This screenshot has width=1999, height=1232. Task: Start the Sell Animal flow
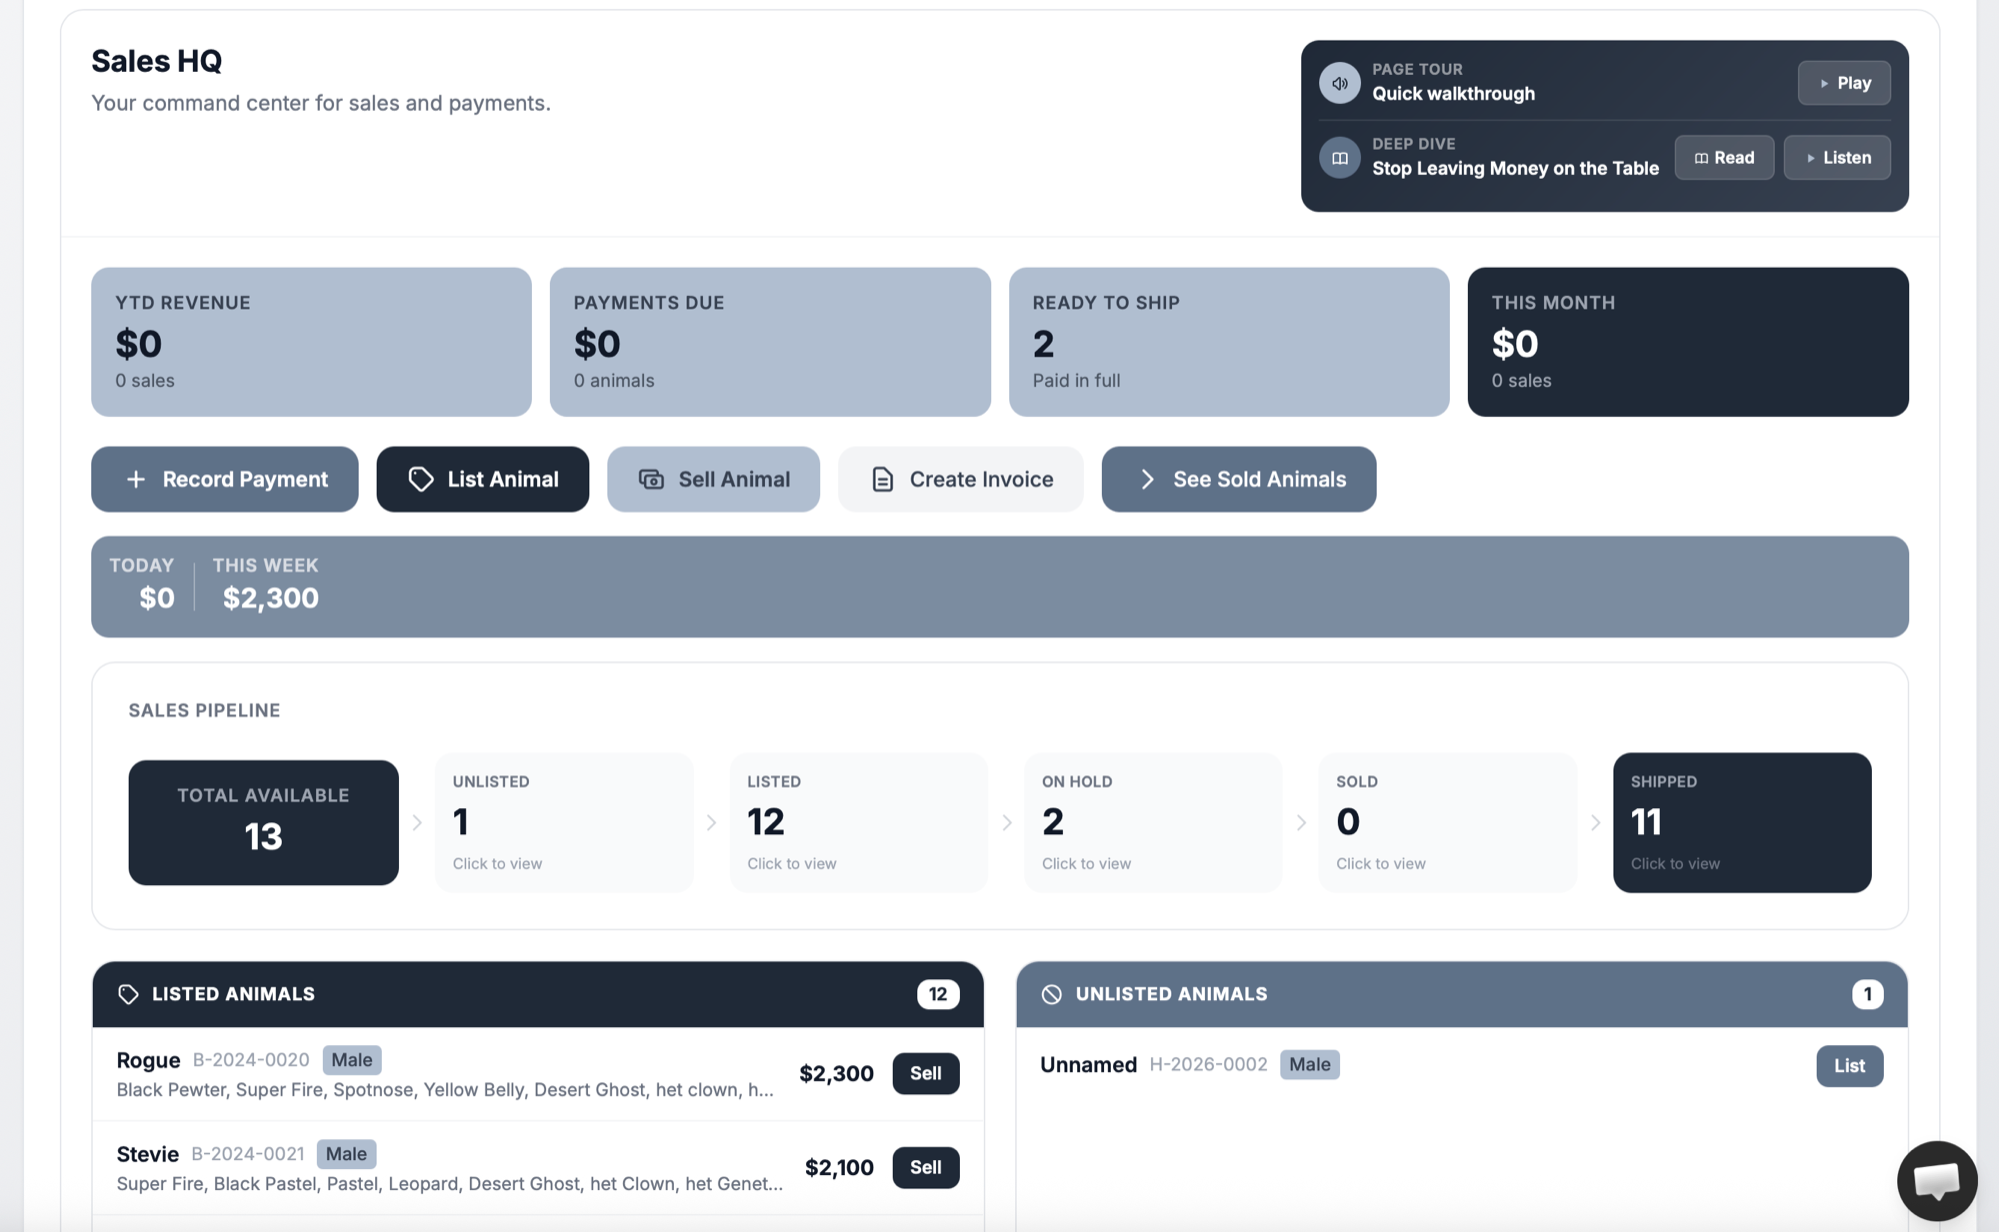(x=713, y=479)
